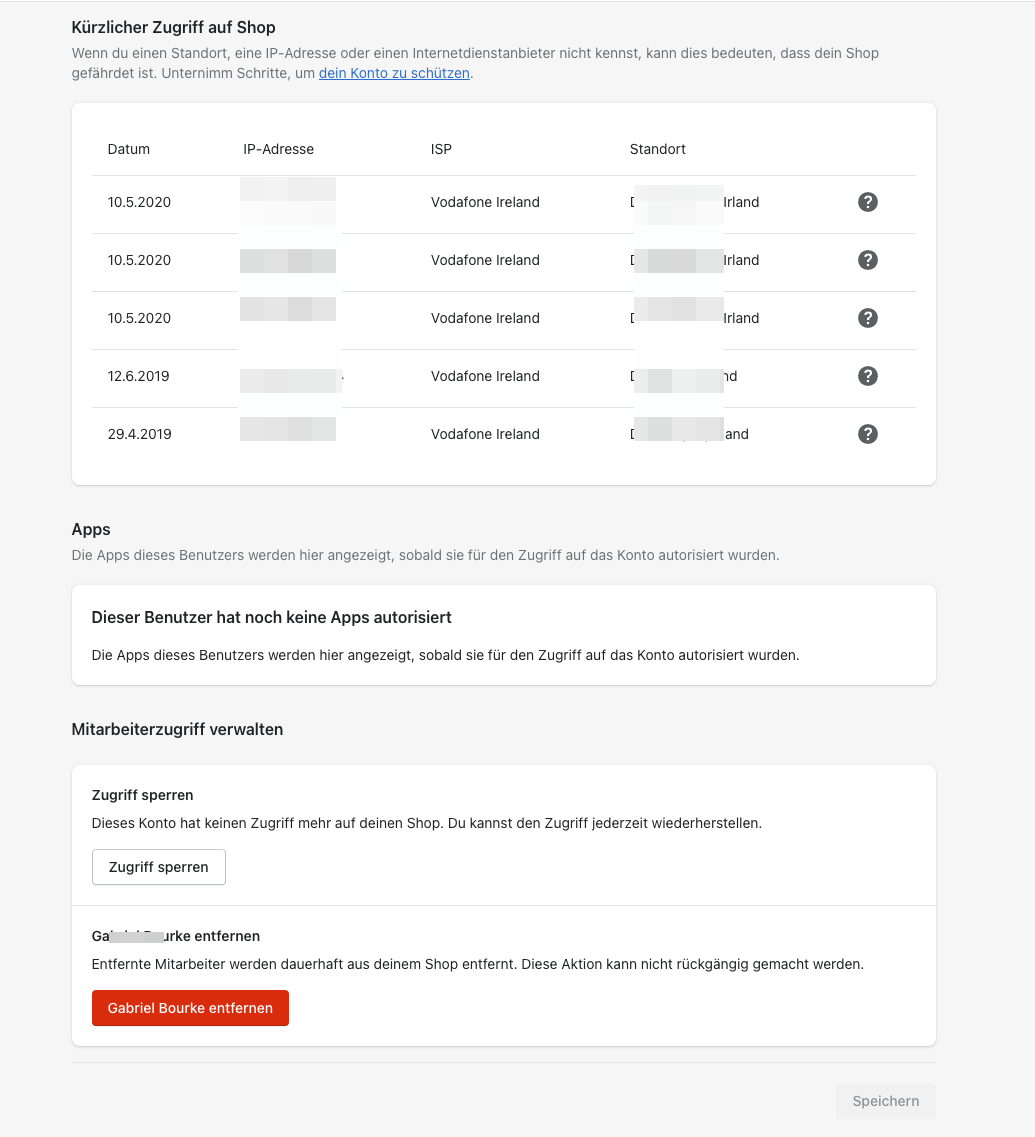Open help icon in the 29.4.2019 row

(x=868, y=434)
